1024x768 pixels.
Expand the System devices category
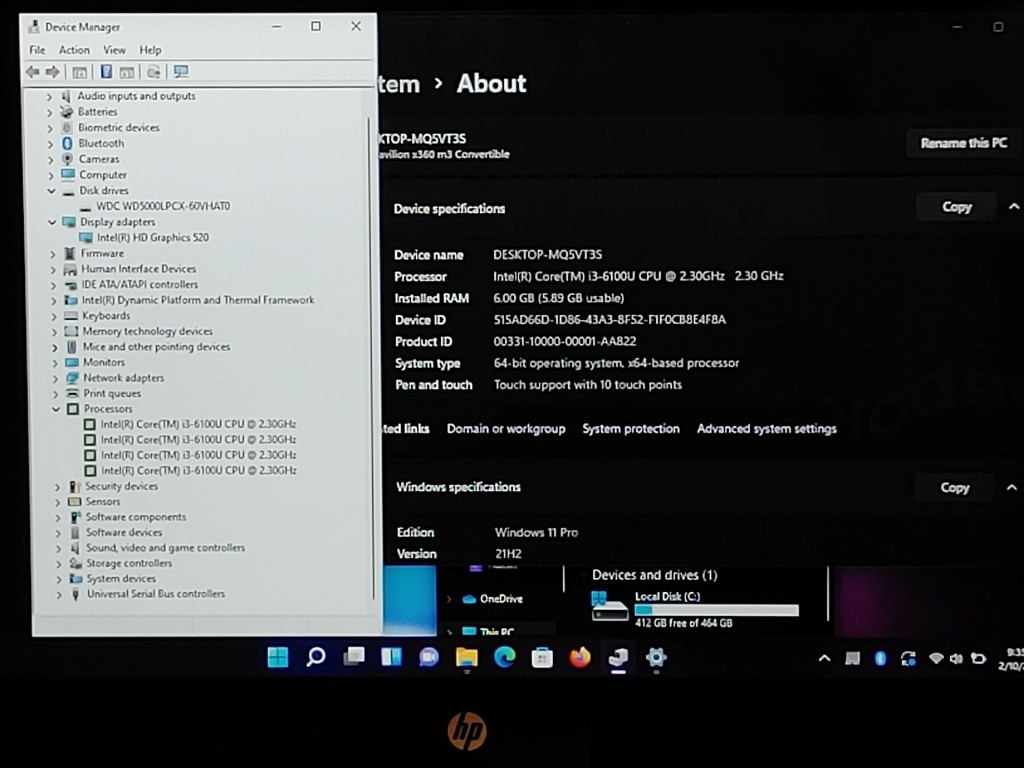59,579
